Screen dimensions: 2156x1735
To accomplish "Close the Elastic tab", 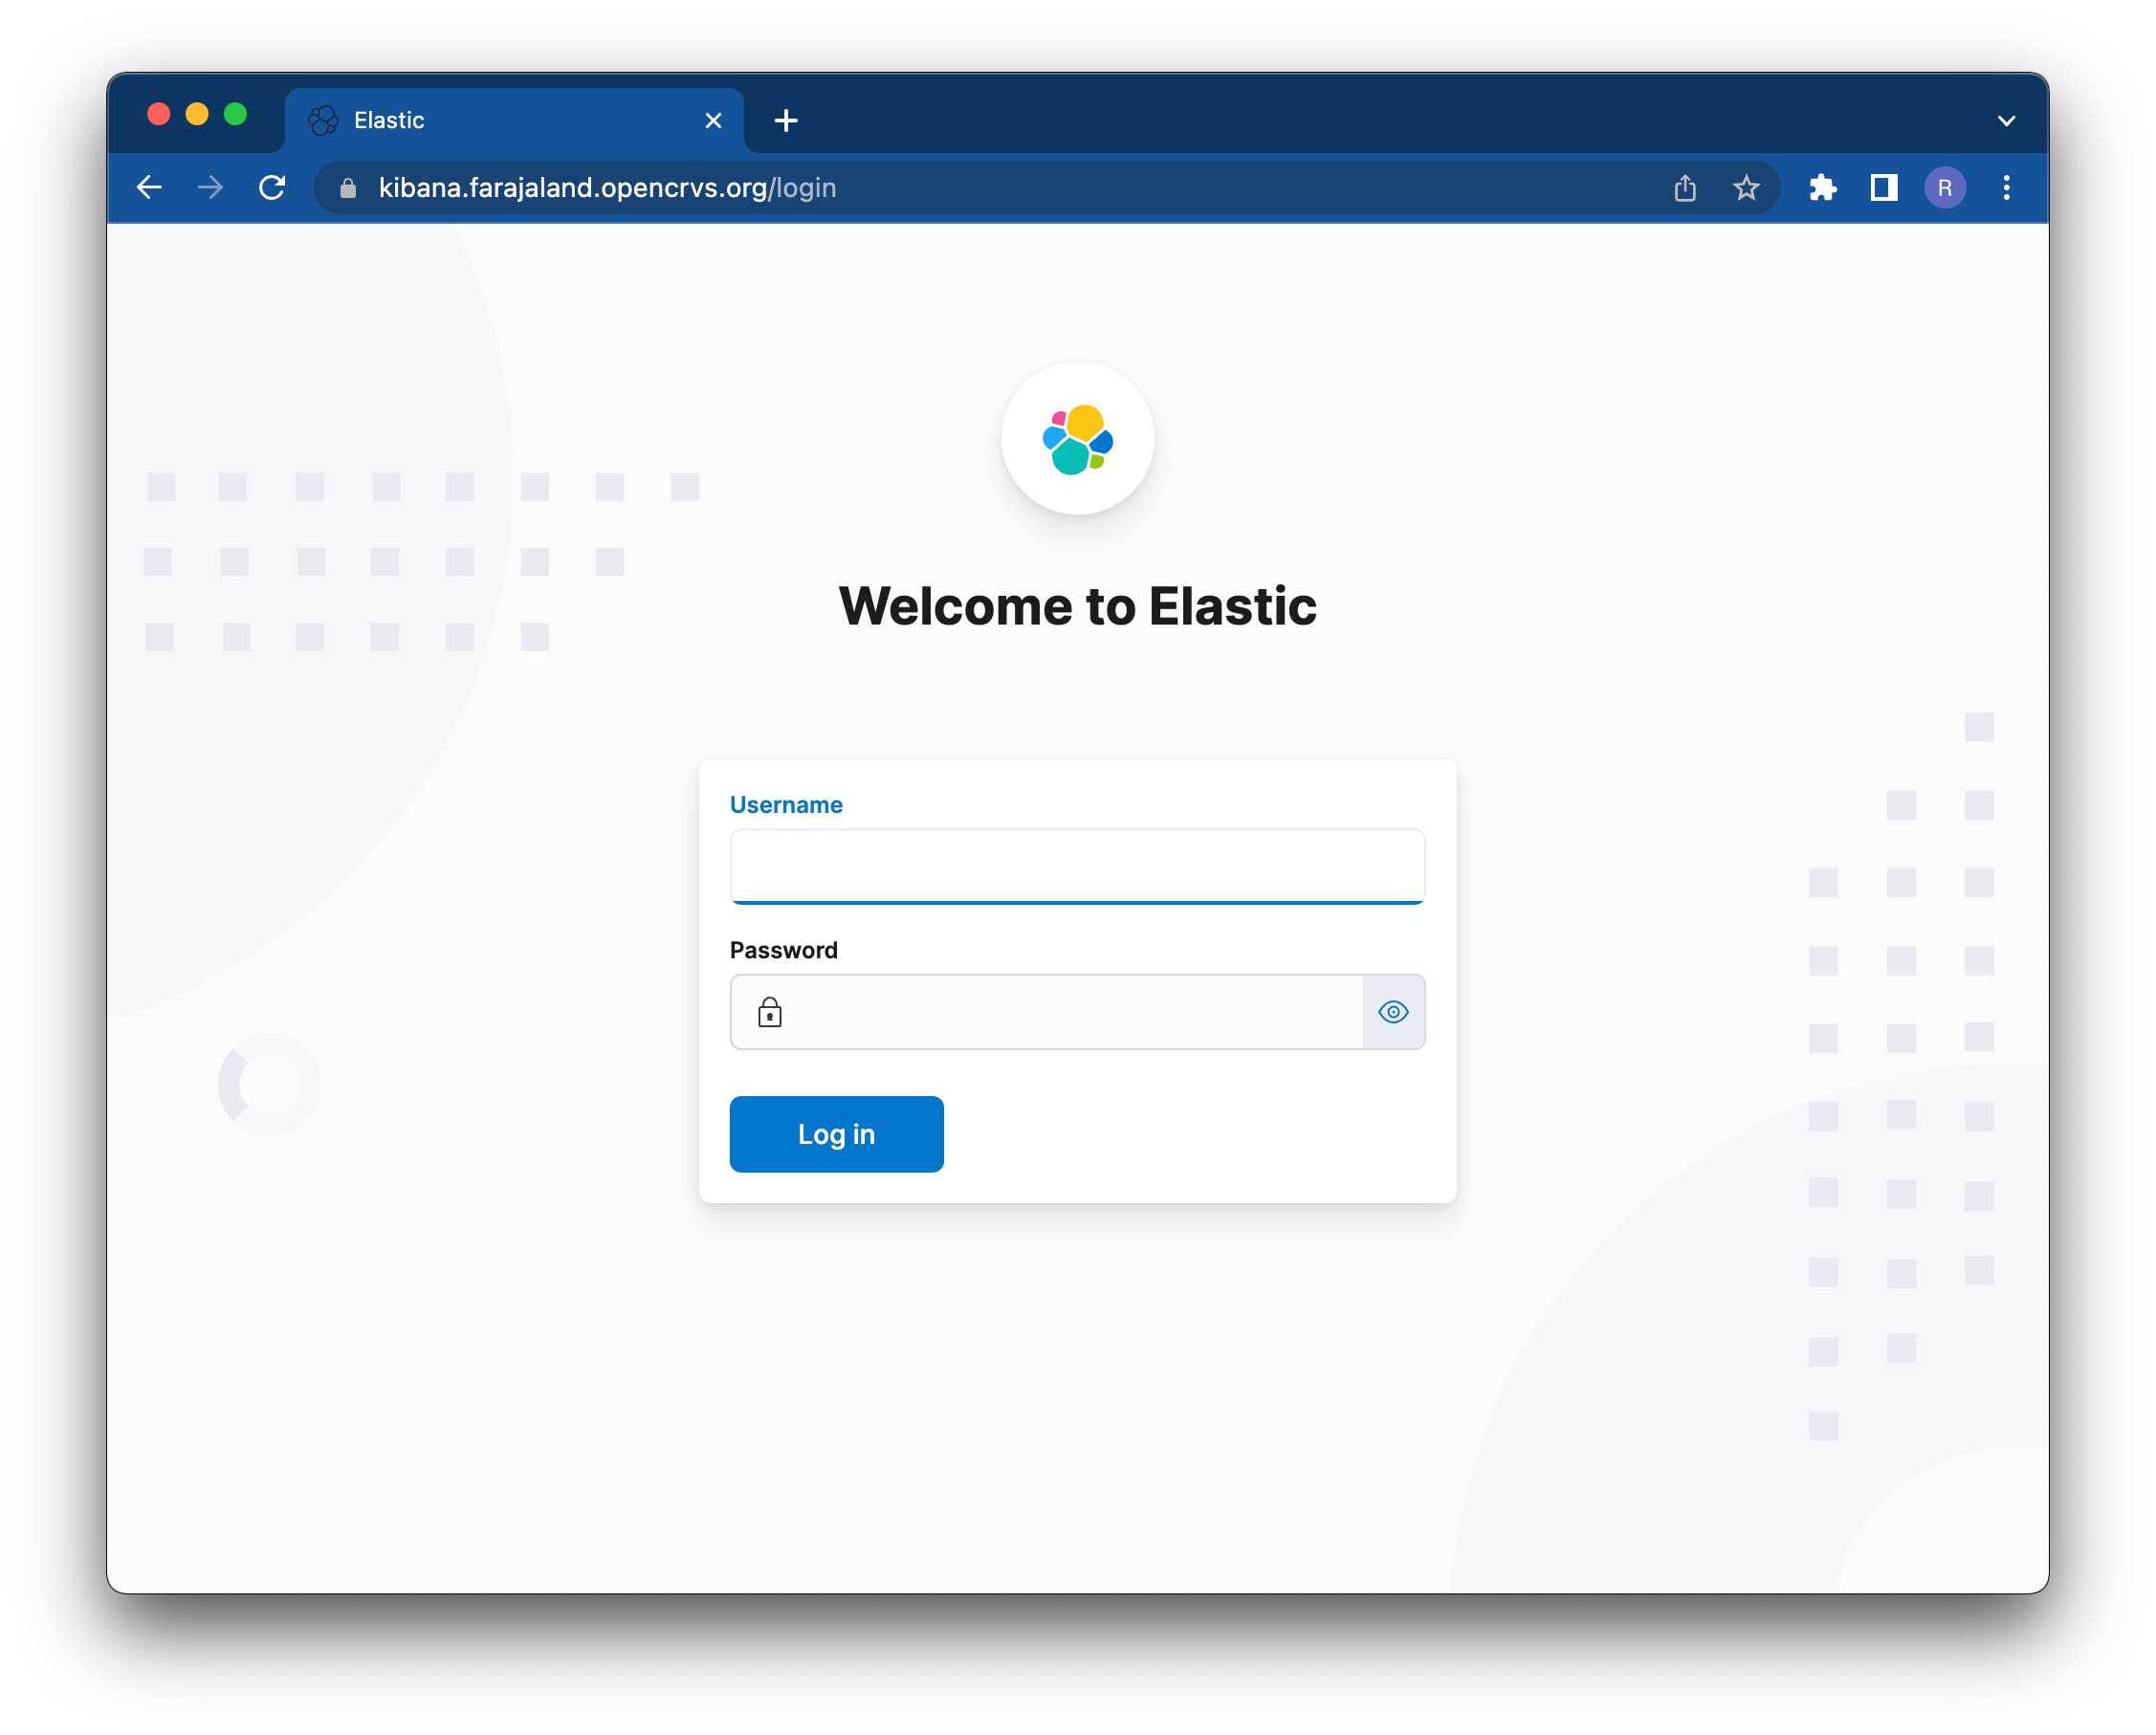I will click(713, 121).
